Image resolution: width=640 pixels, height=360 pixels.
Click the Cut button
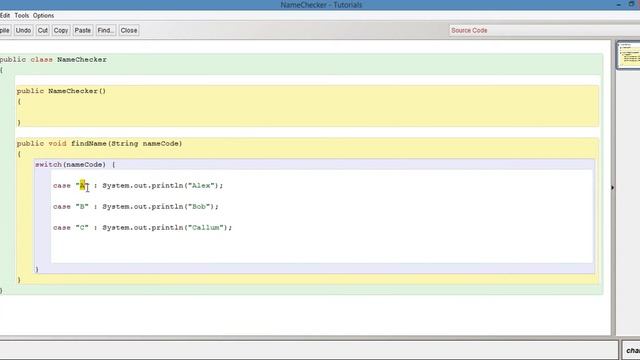[42, 30]
